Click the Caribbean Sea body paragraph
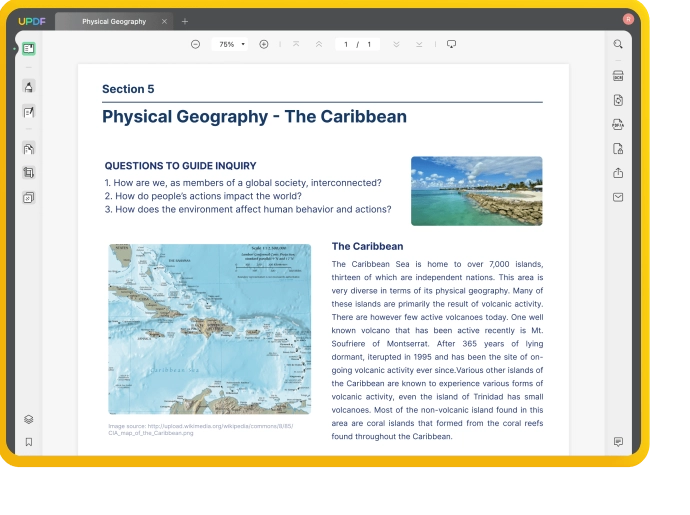This screenshot has height=515, width=690. coord(437,350)
